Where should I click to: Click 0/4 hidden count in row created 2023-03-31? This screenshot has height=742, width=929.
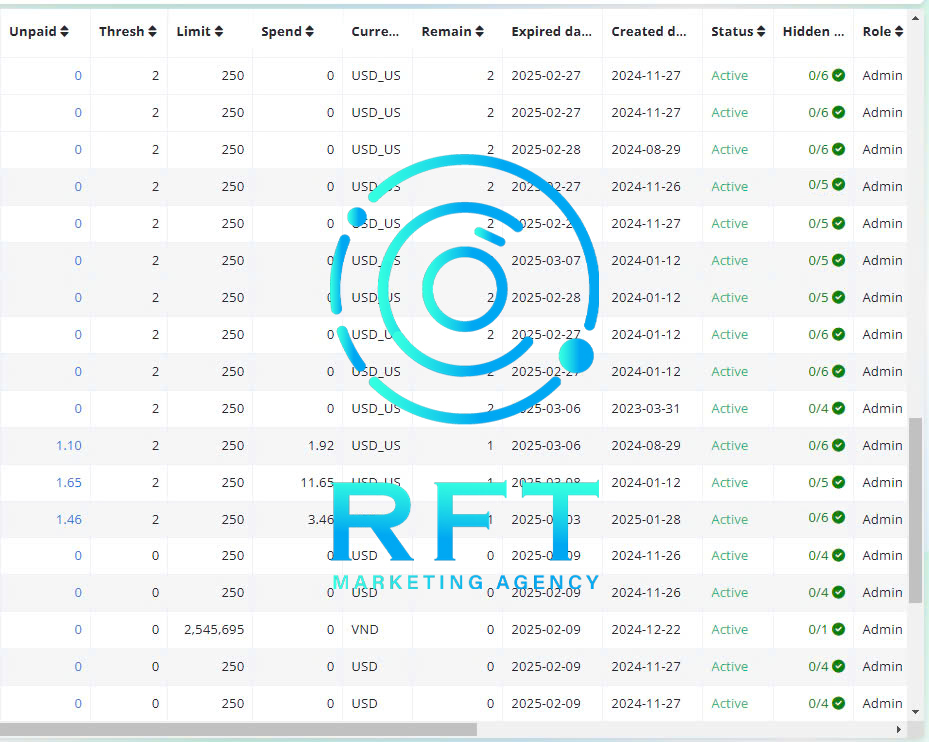pyautogui.click(x=818, y=408)
